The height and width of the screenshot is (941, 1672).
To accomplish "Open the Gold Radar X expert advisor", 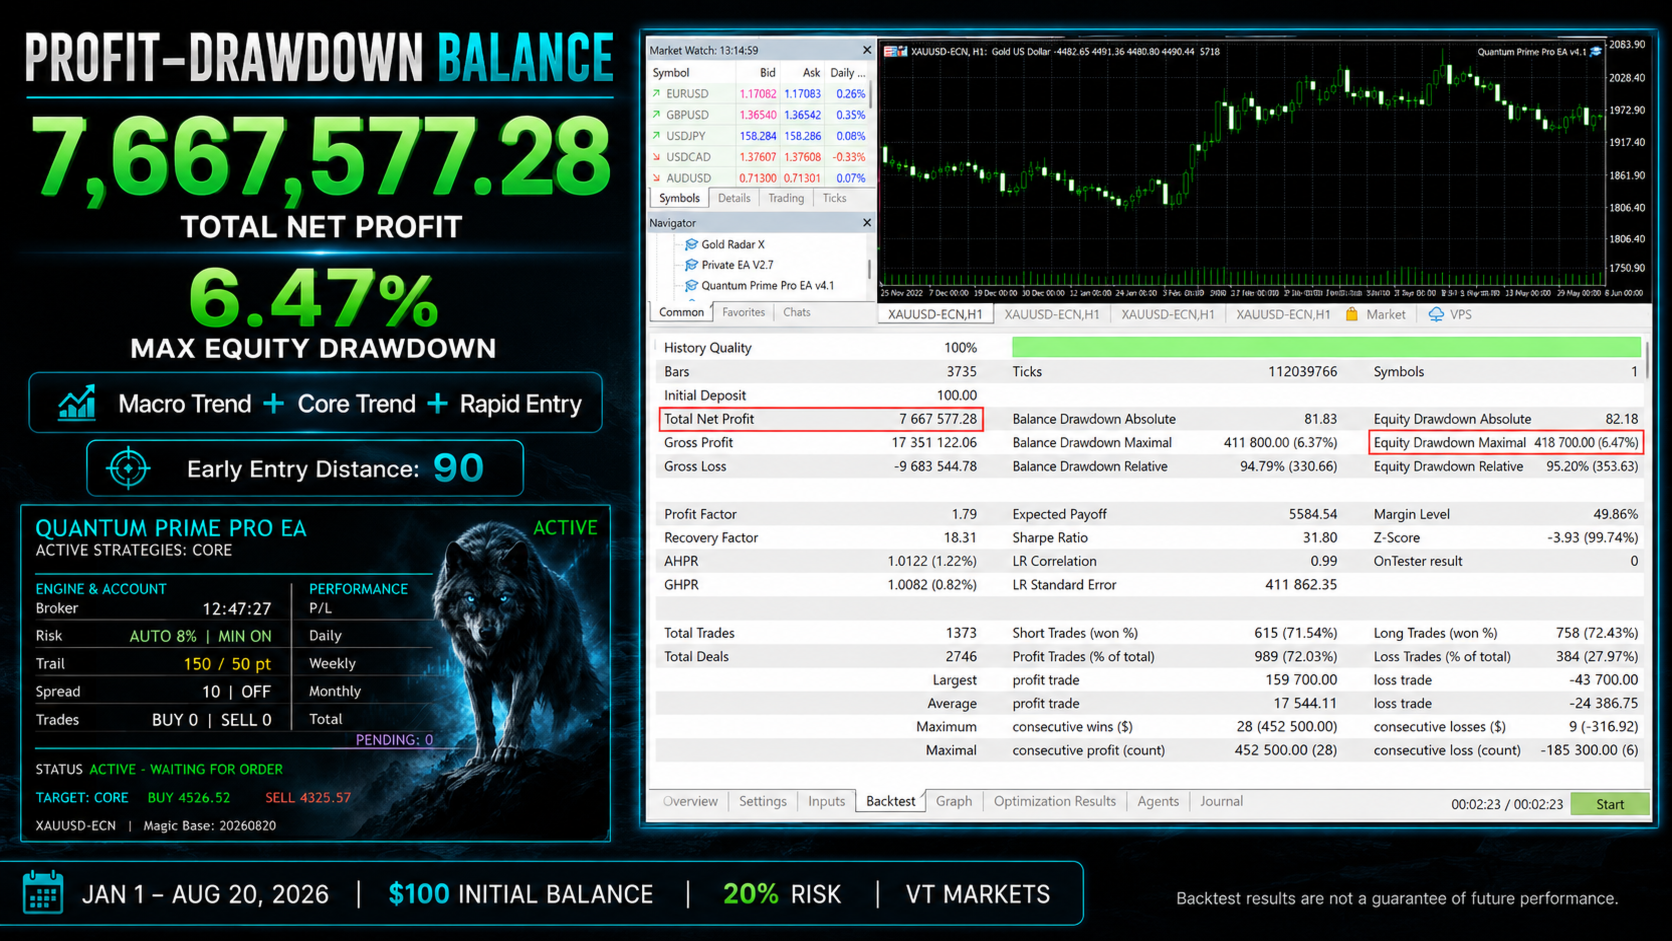I will click(x=732, y=244).
